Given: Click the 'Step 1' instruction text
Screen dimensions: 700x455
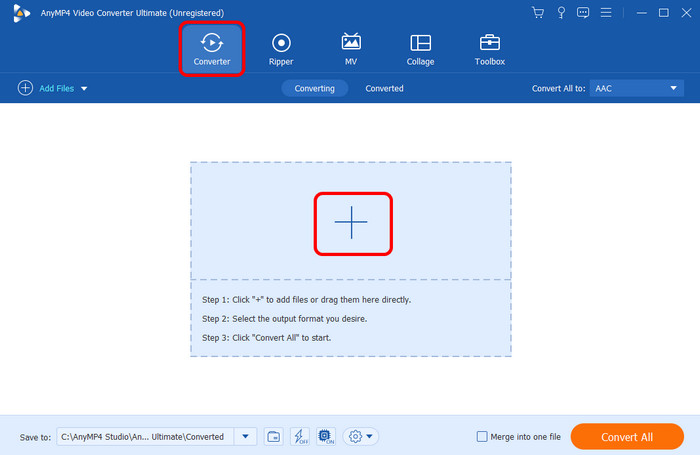Looking at the screenshot, I should tap(306, 300).
